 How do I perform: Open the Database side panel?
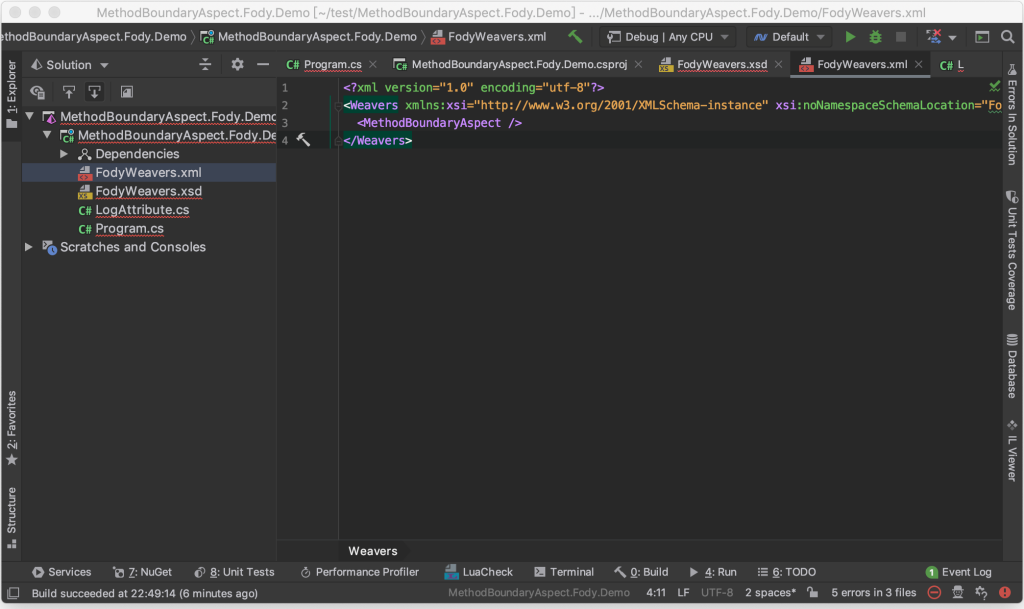point(1012,366)
